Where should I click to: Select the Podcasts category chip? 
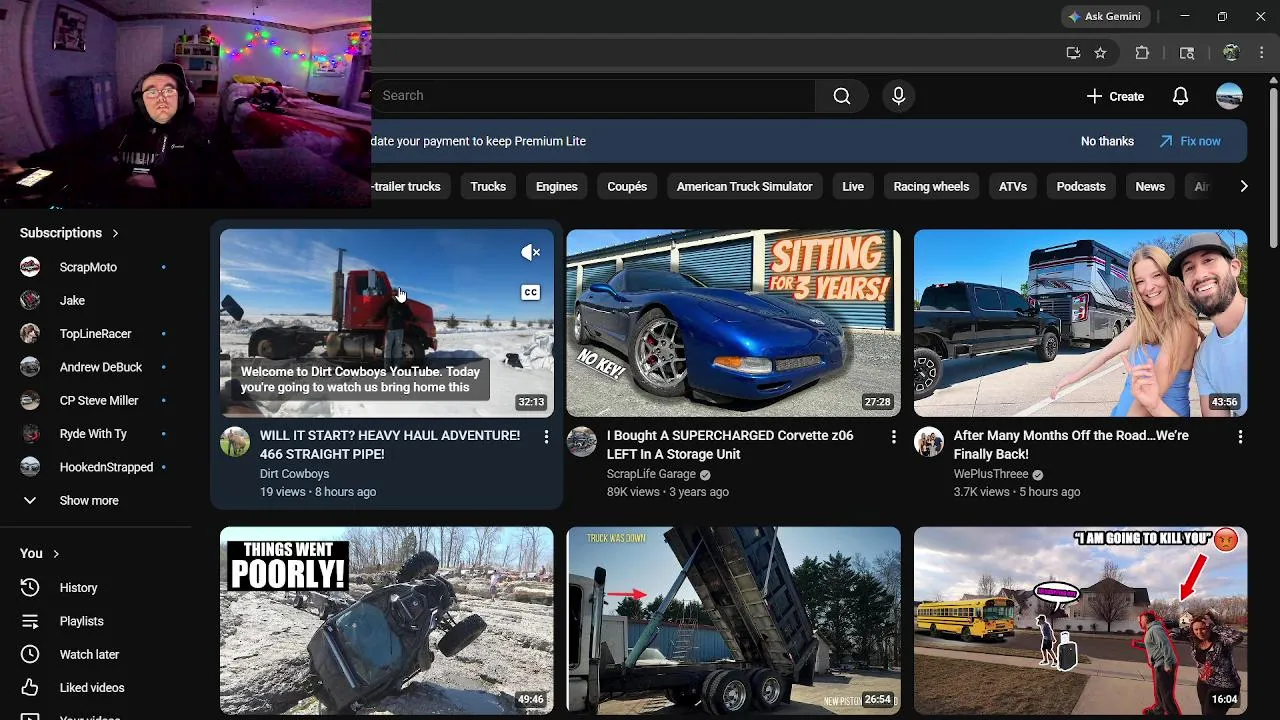[1081, 186]
